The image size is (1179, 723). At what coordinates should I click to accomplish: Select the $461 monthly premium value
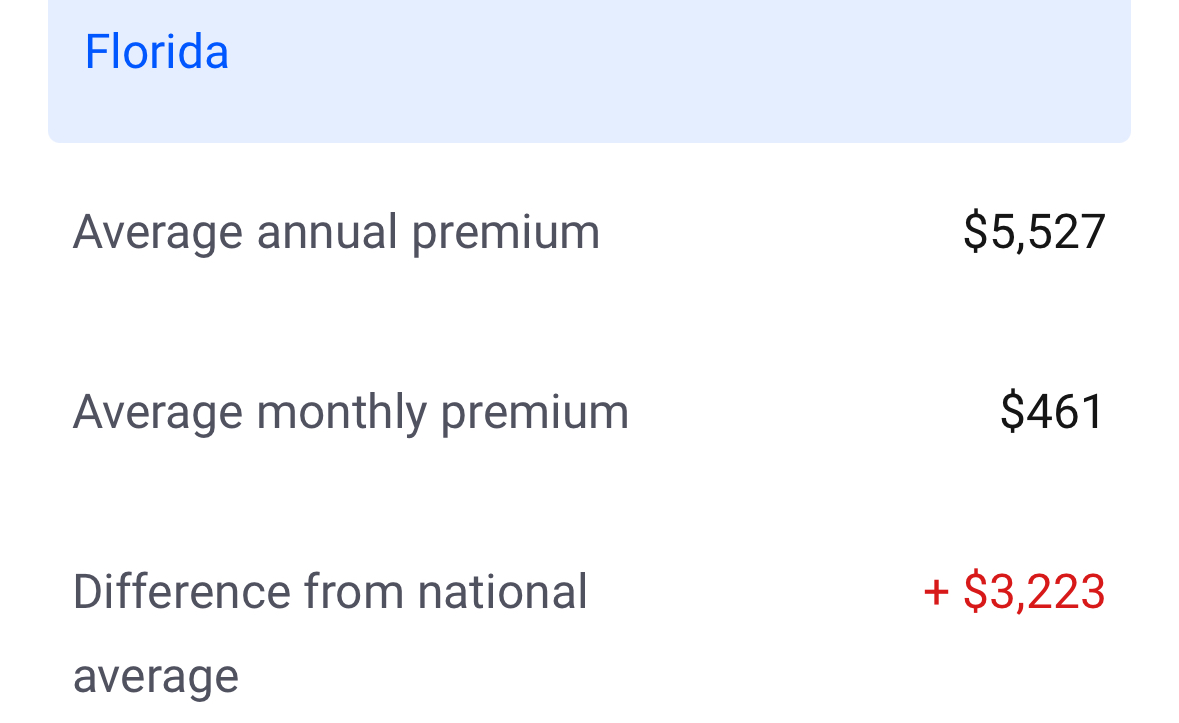coord(1052,412)
